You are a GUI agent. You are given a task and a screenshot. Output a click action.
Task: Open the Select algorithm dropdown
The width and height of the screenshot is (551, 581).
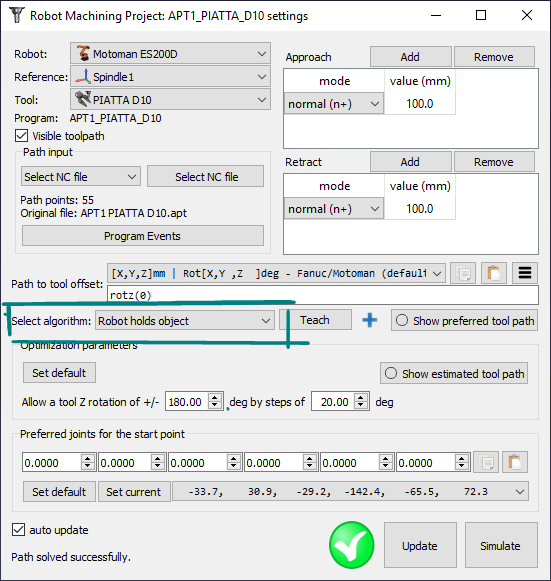click(185, 321)
